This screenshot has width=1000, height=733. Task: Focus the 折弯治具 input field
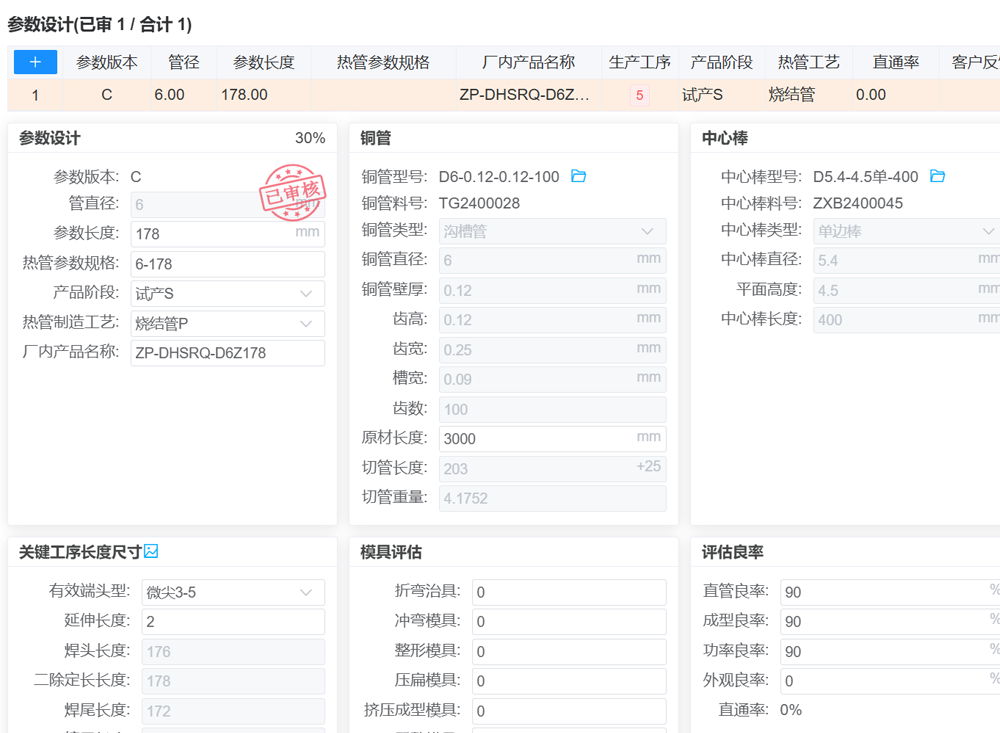tap(568, 593)
